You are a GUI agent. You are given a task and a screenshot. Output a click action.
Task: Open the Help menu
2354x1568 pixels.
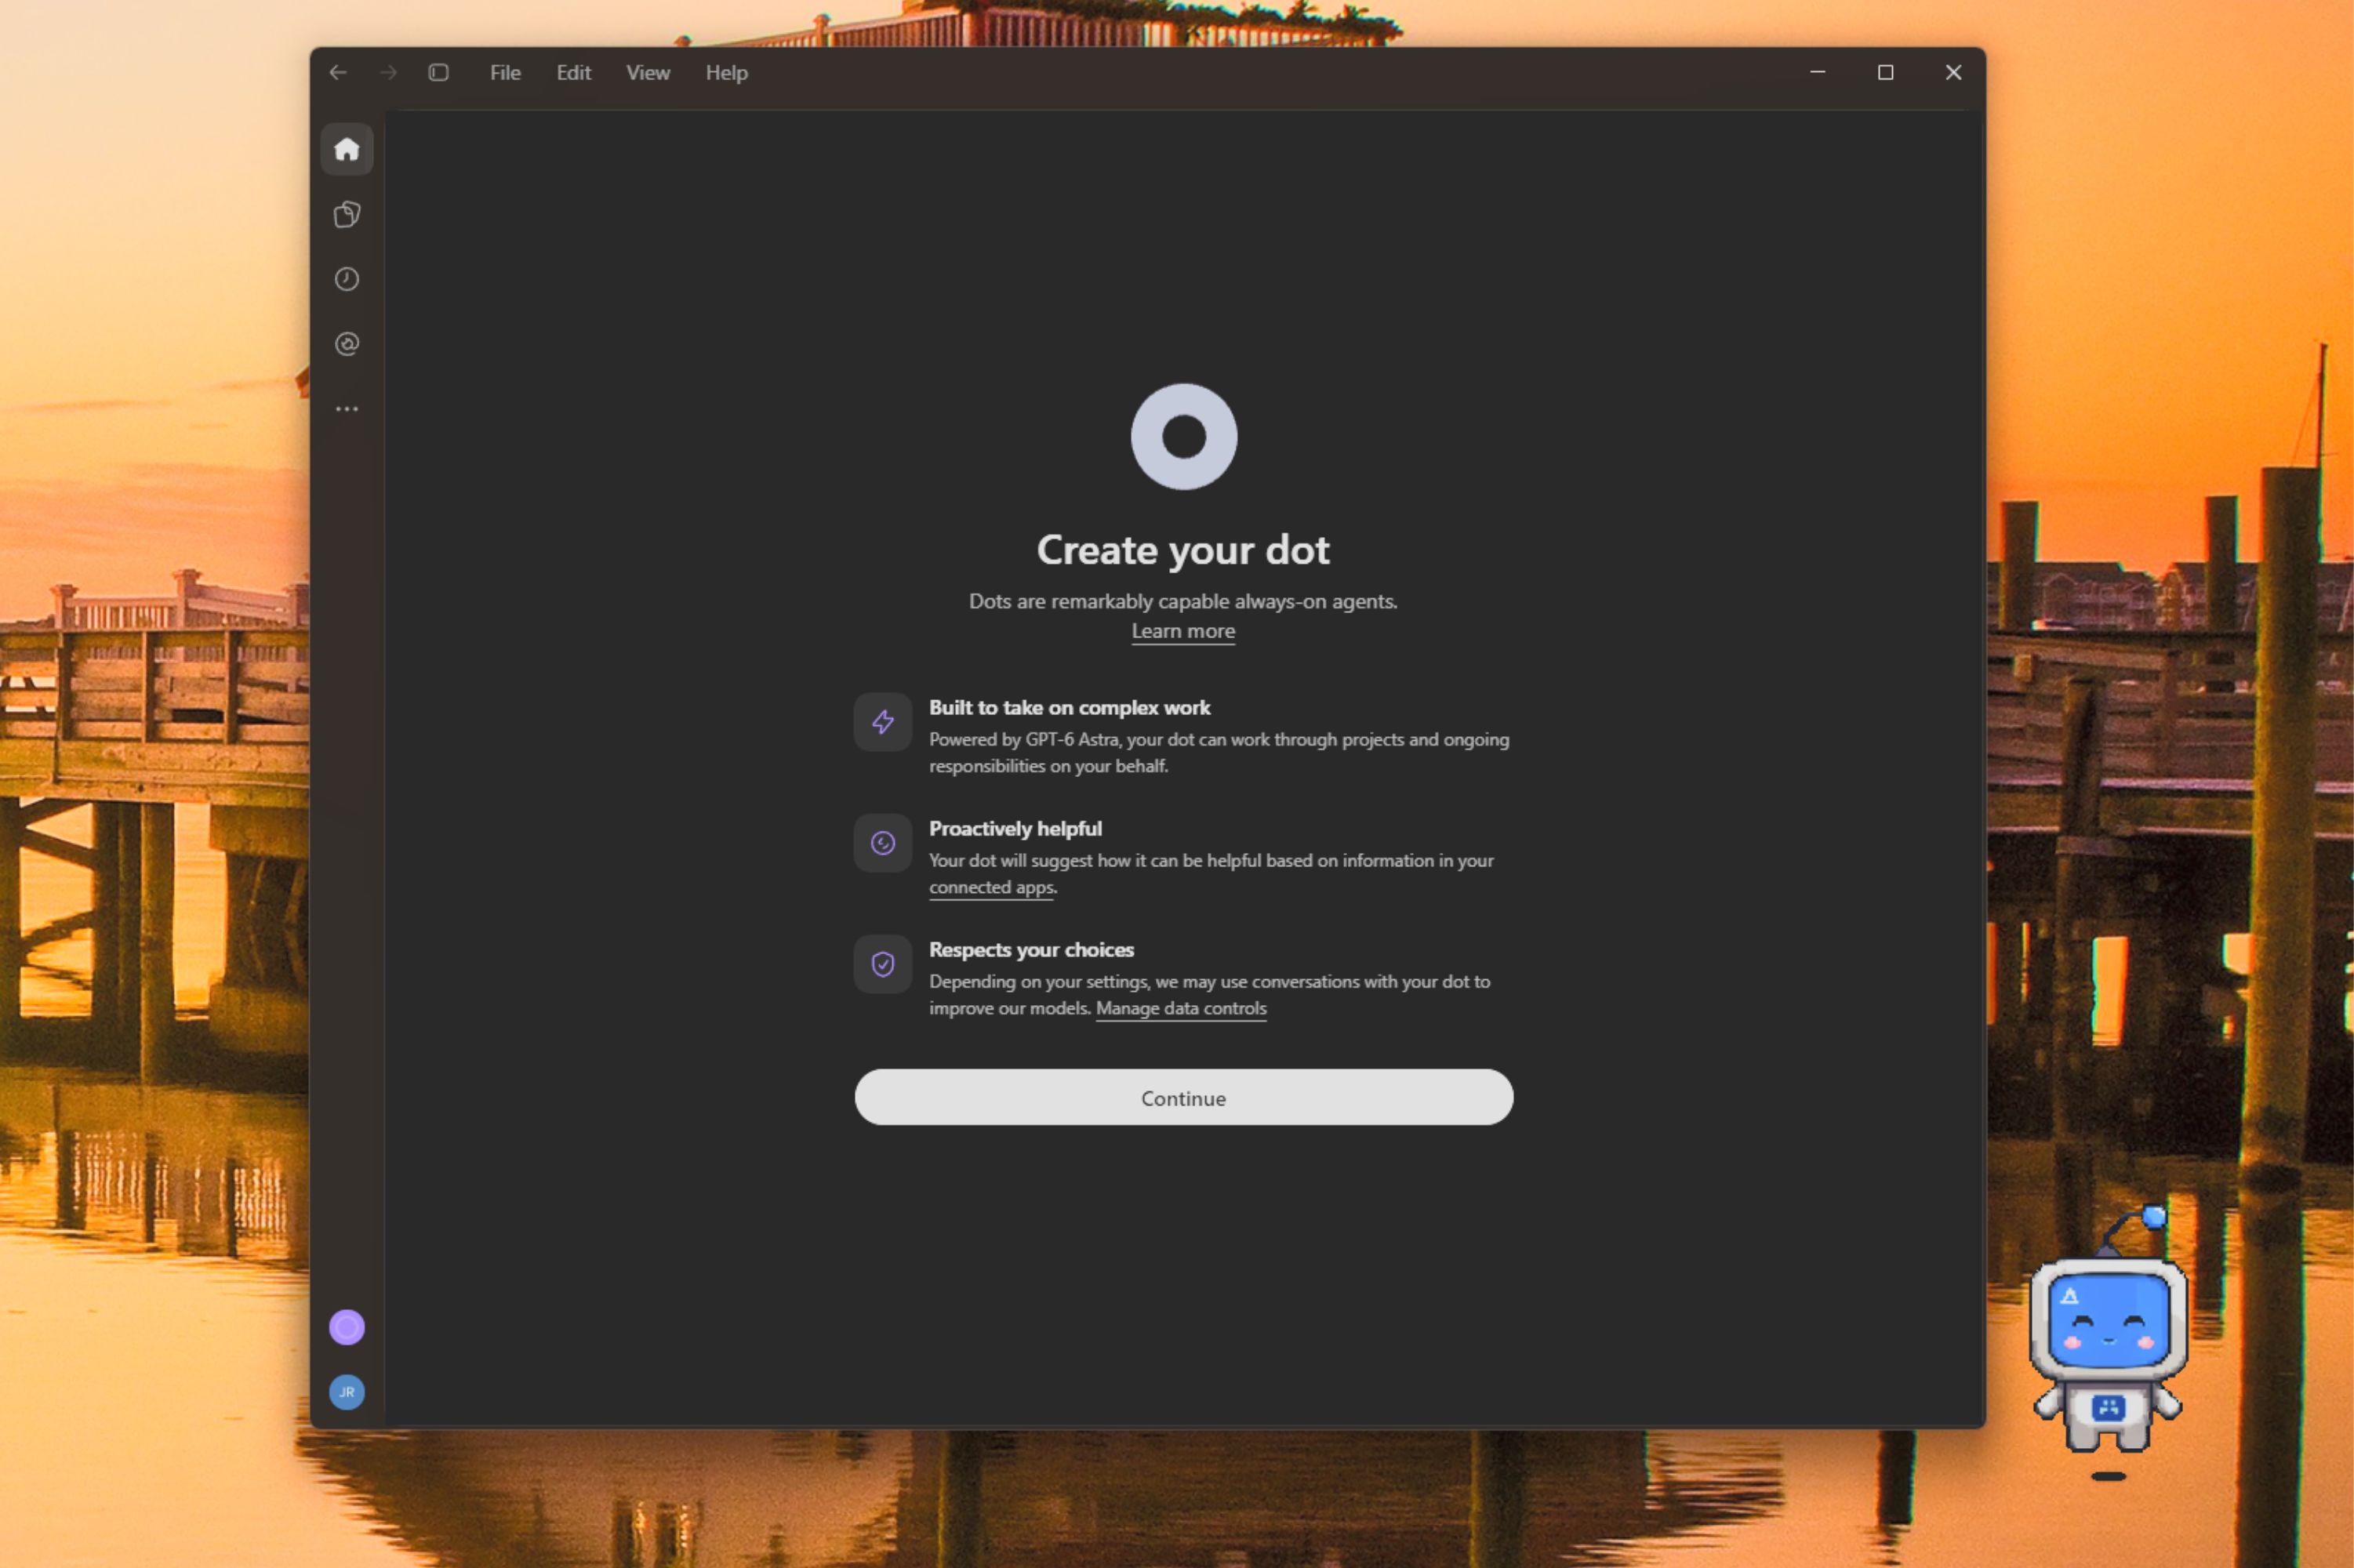click(727, 72)
